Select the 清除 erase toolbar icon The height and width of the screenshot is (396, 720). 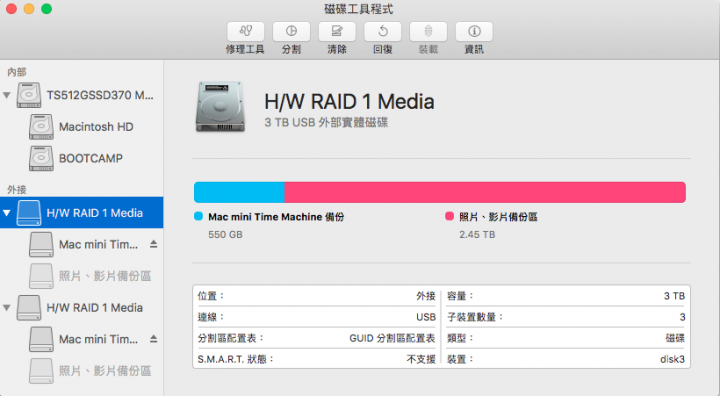click(337, 31)
